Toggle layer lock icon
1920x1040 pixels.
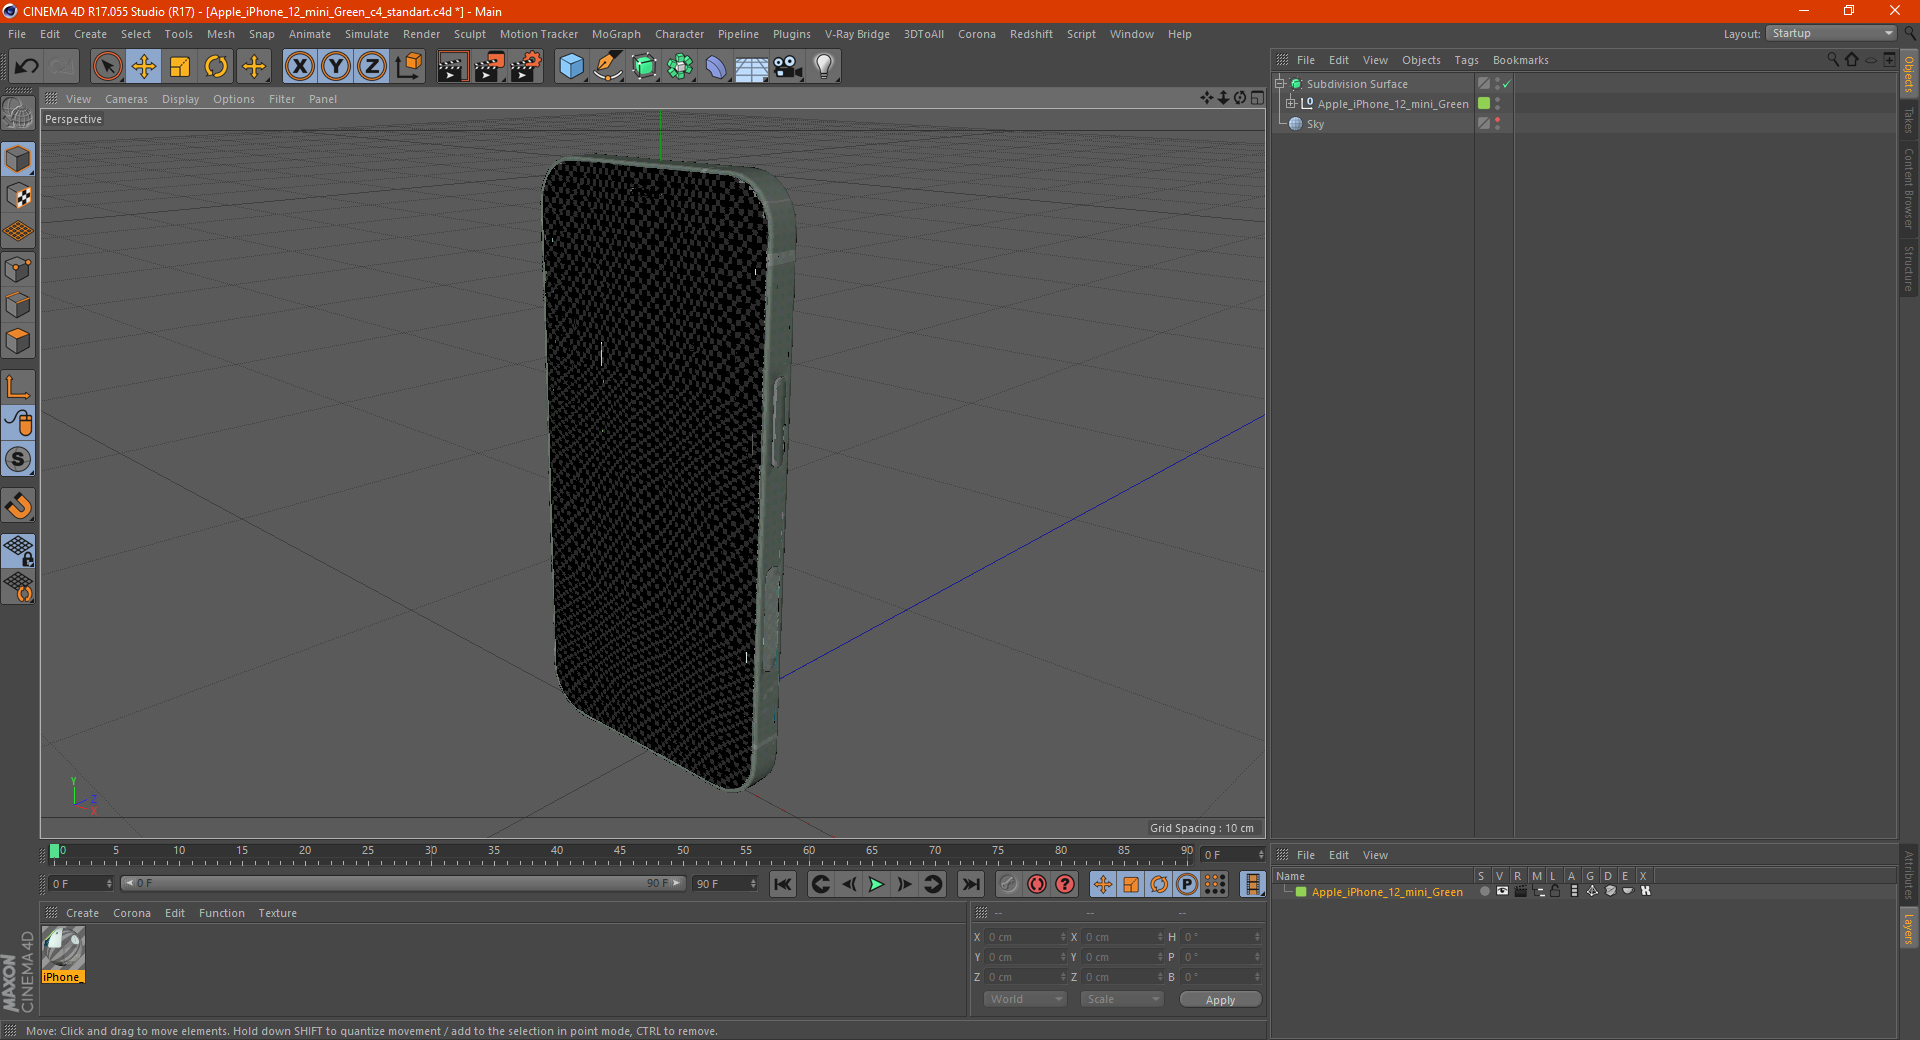tap(1555, 891)
